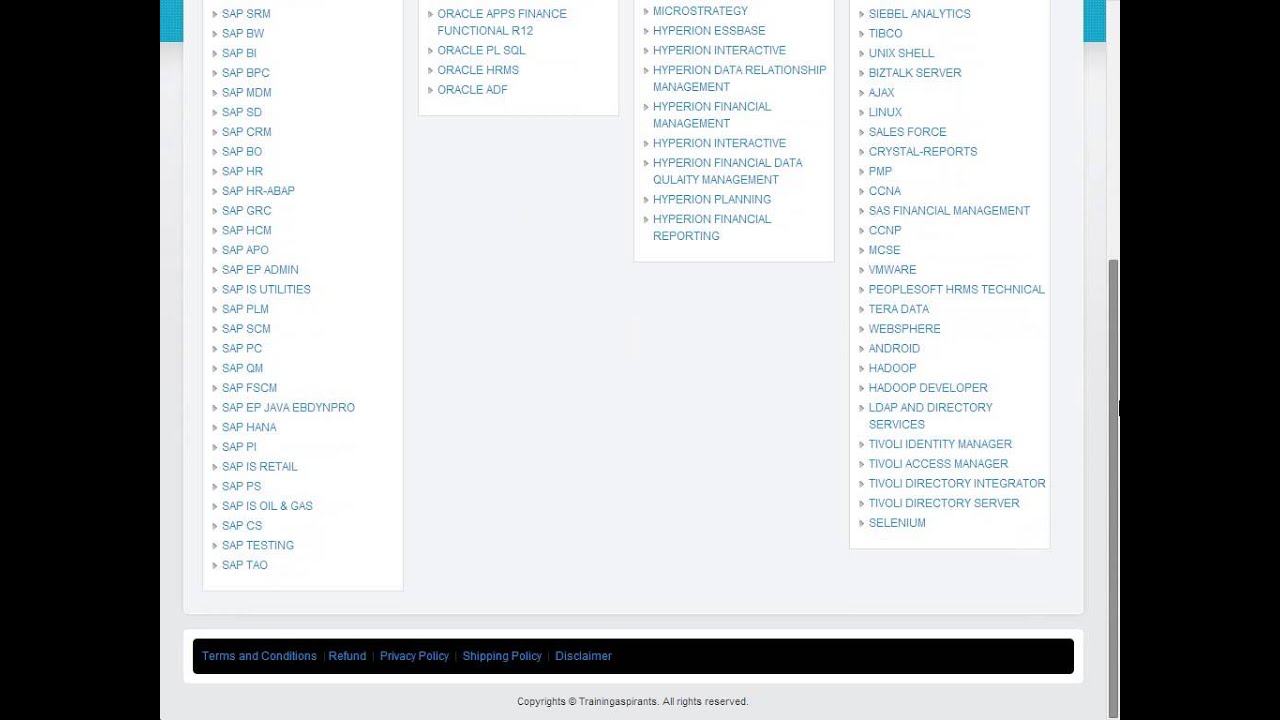The width and height of the screenshot is (1280, 720).
Task: Select SAP EP JAVA EBDYNPRO link
Action: [x=288, y=408]
